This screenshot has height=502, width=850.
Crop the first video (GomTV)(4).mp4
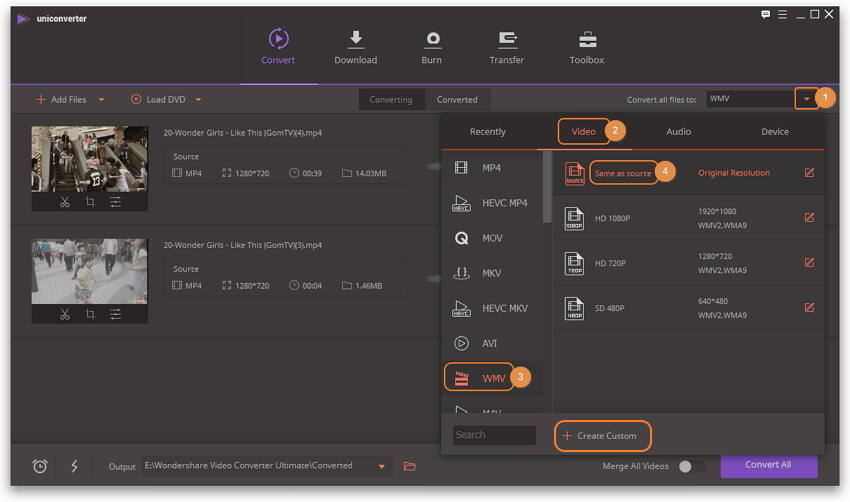(90, 202)
